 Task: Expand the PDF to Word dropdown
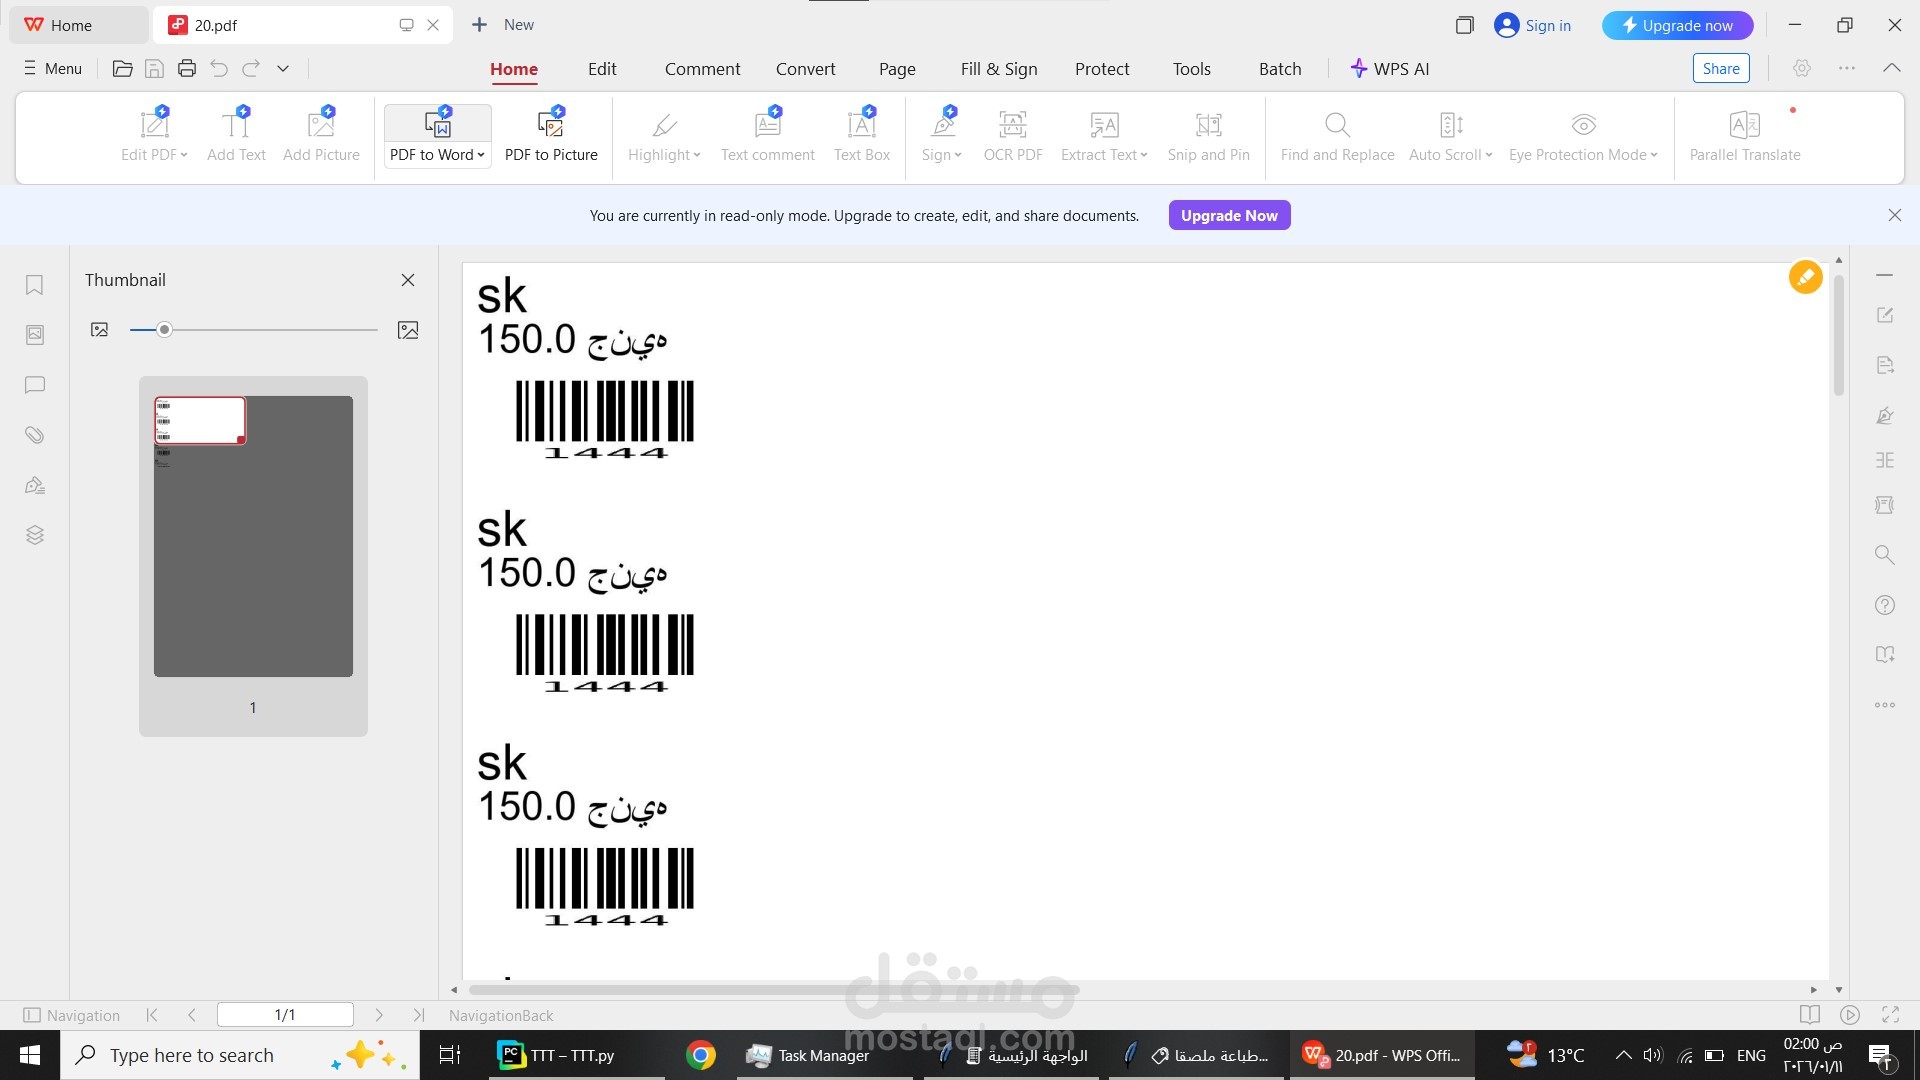pyautogui.click(x=481, y=155)
